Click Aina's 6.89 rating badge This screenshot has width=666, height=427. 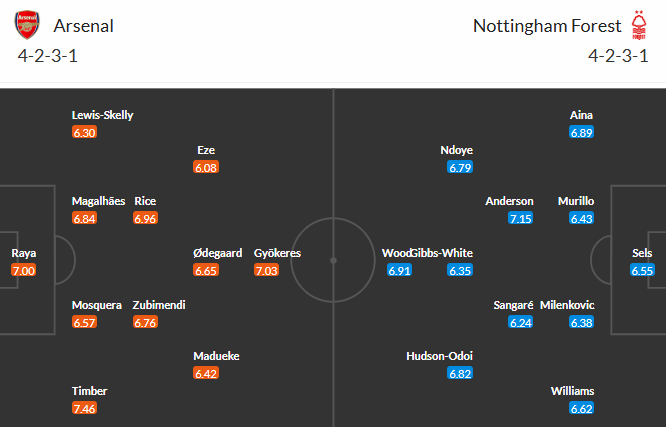[x=581, y=132]
